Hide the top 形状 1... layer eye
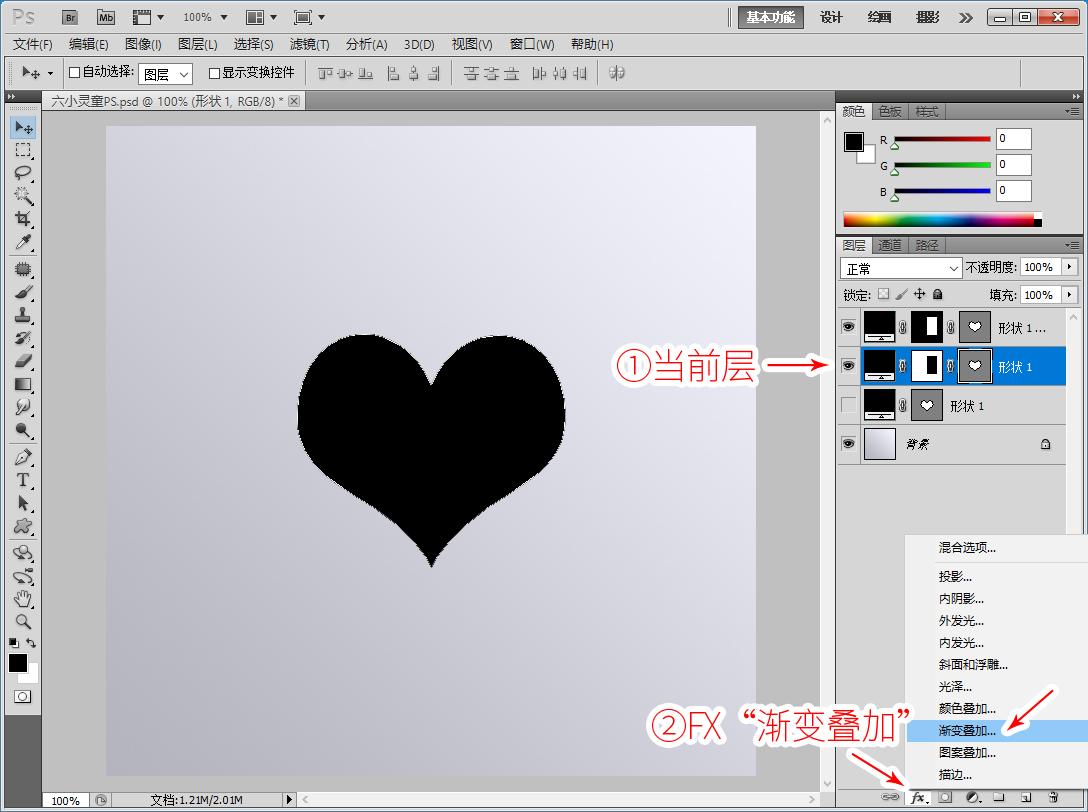This screenshot has height=812, width=1088. tap(848, 327)
